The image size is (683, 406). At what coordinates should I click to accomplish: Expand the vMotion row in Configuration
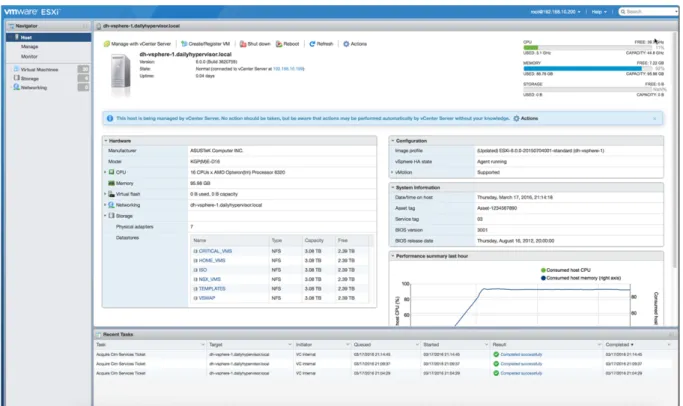[392, 173]
